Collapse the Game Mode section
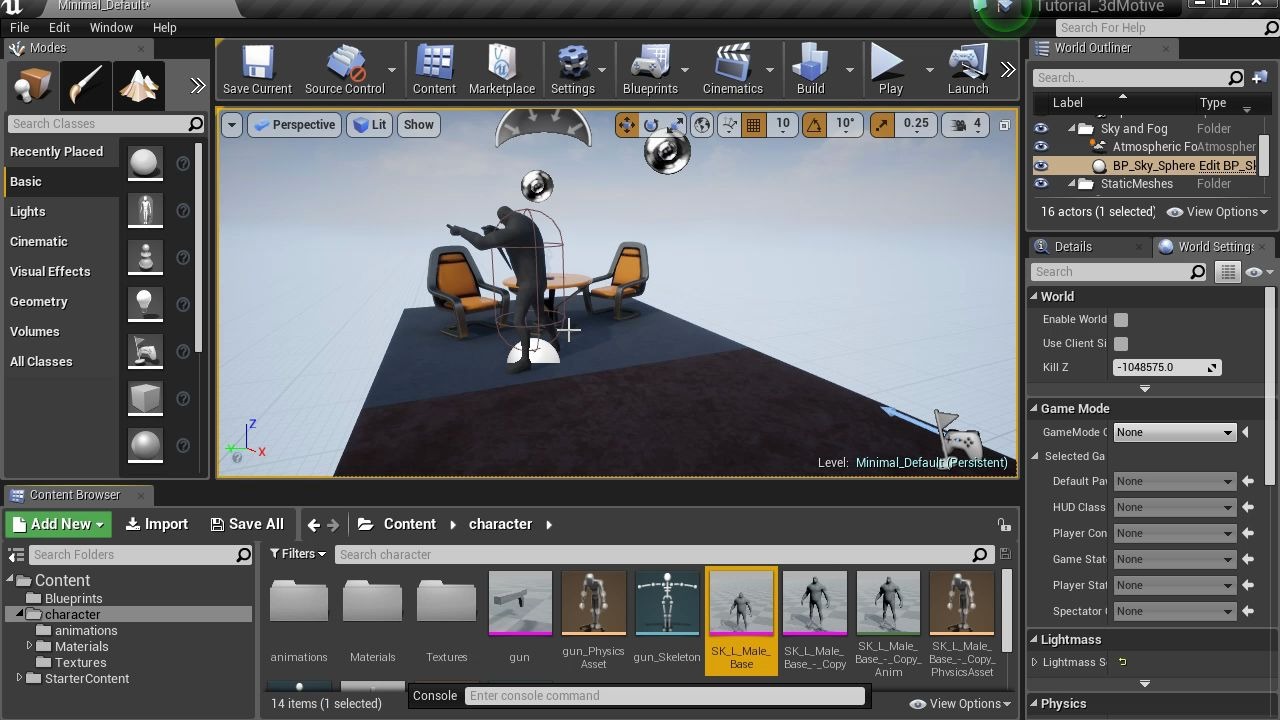Screen dimensions: 1280x720 pyautogui.click(x=1034, y=409)
